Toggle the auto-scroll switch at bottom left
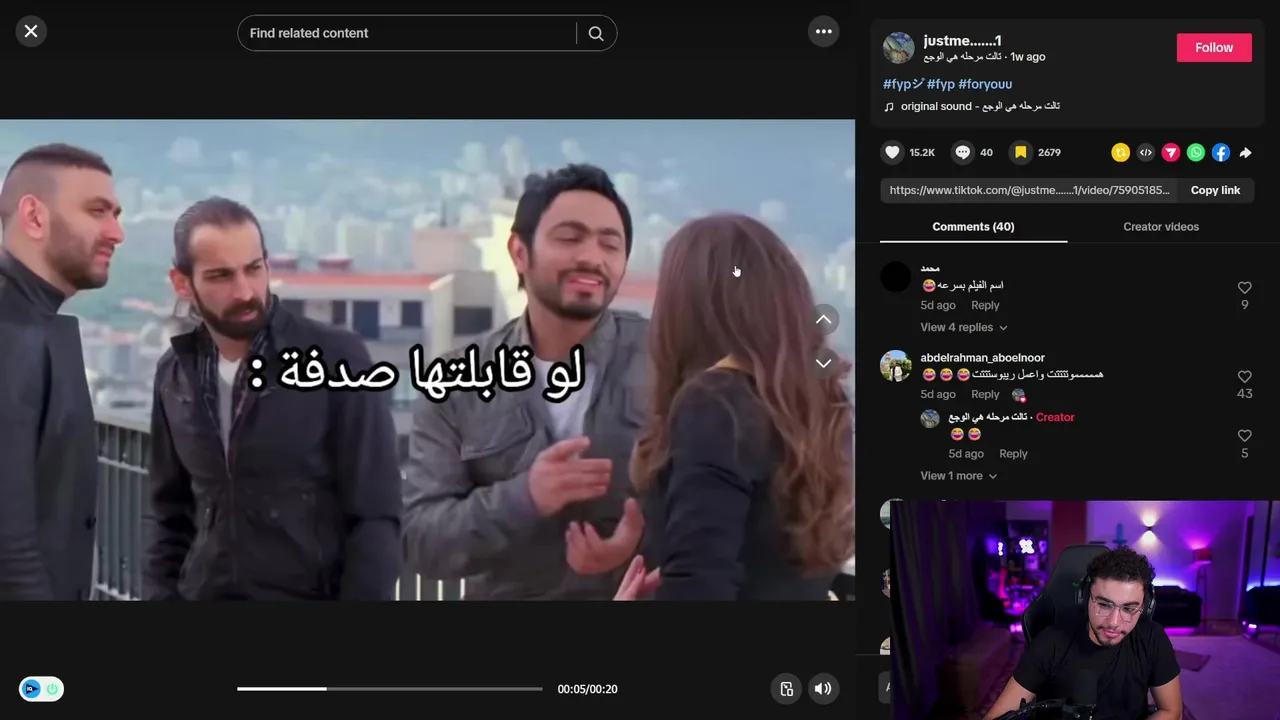Viewport: 1280px width, 720px height. (41, 689)
